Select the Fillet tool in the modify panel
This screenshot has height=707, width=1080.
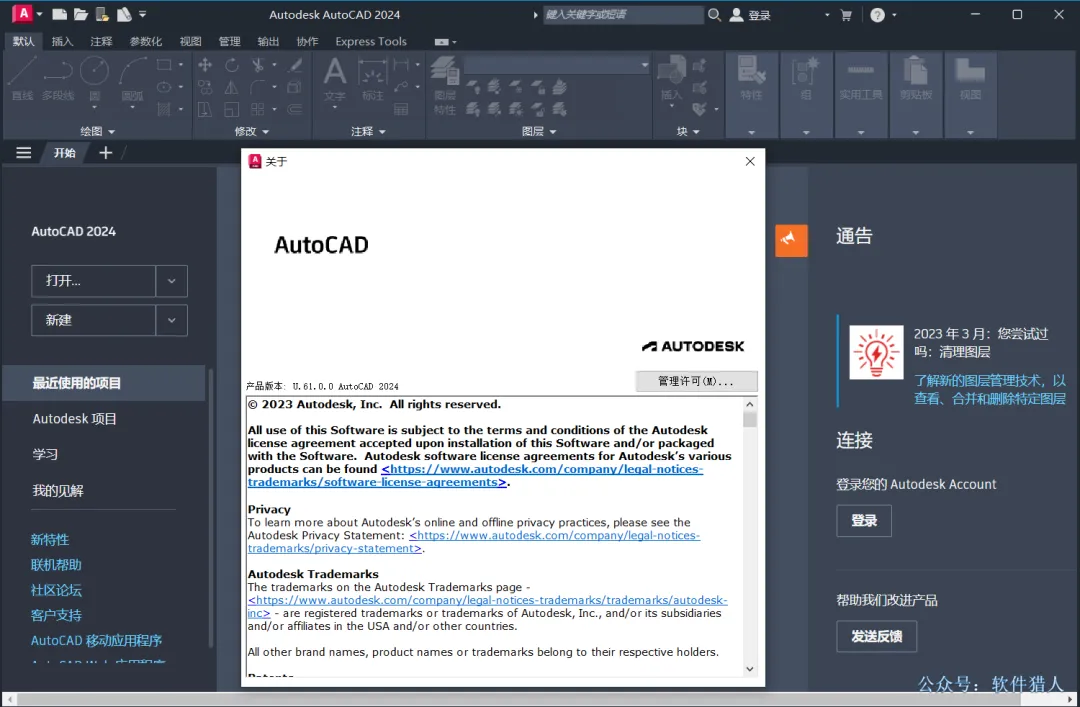[258, 87]
